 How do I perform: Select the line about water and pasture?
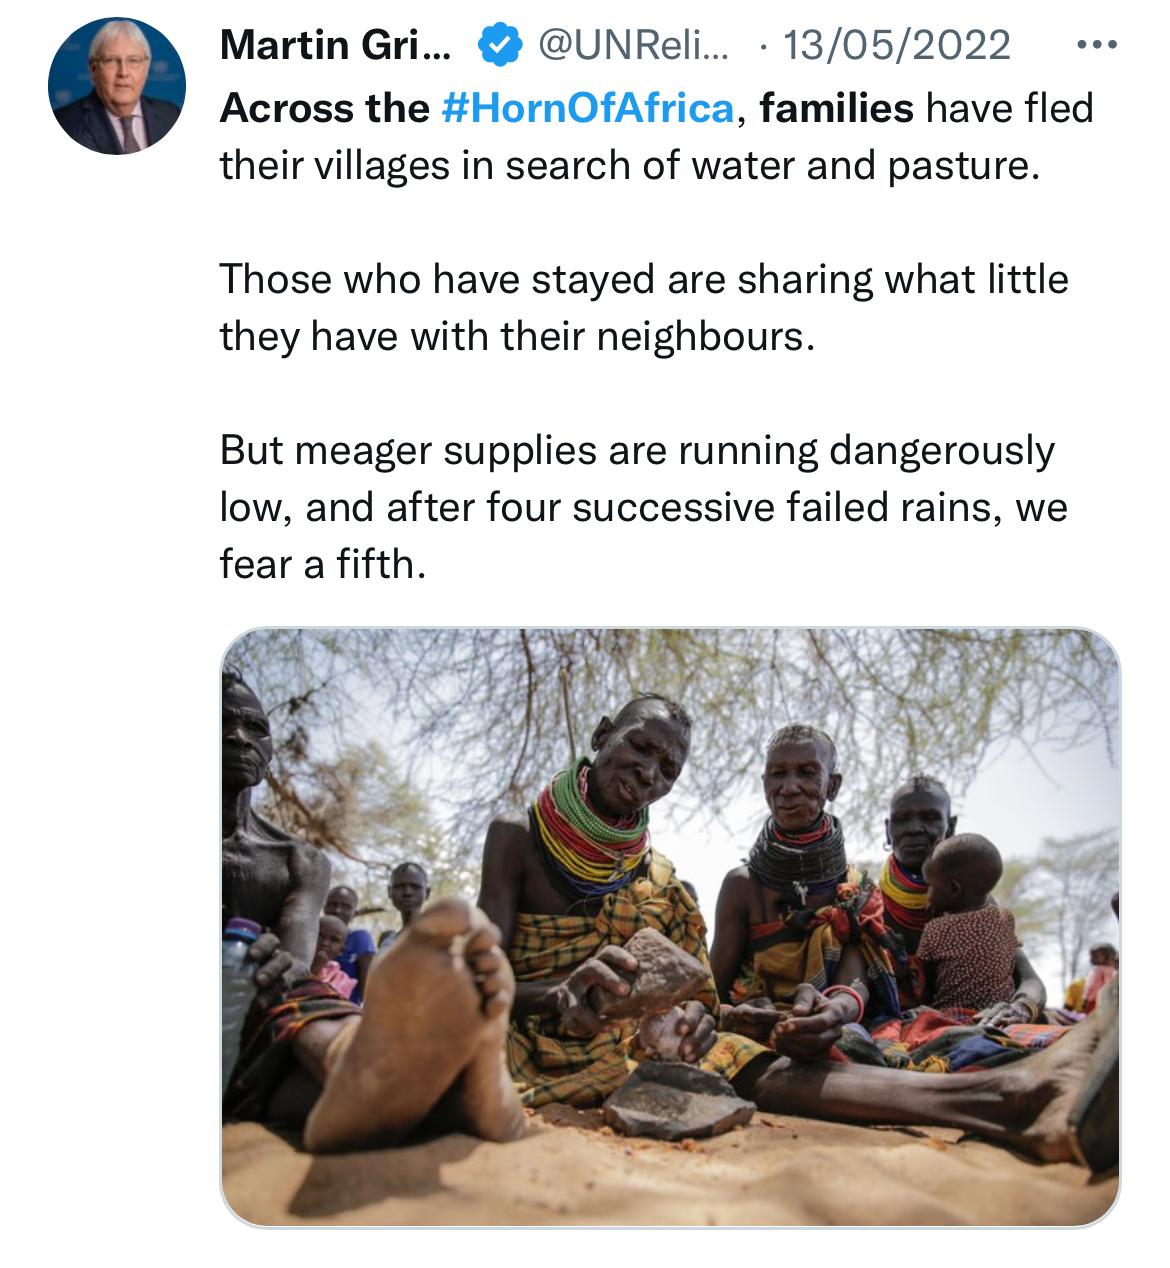click(630, 165)
